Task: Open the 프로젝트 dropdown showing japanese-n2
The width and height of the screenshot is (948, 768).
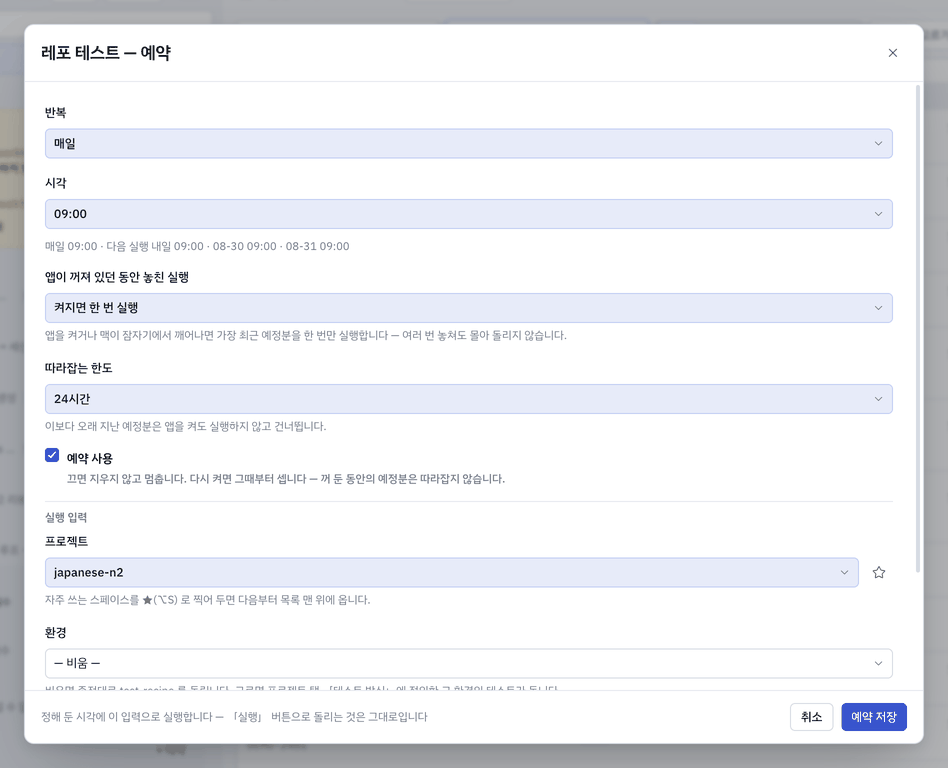Action: (452, 573)
